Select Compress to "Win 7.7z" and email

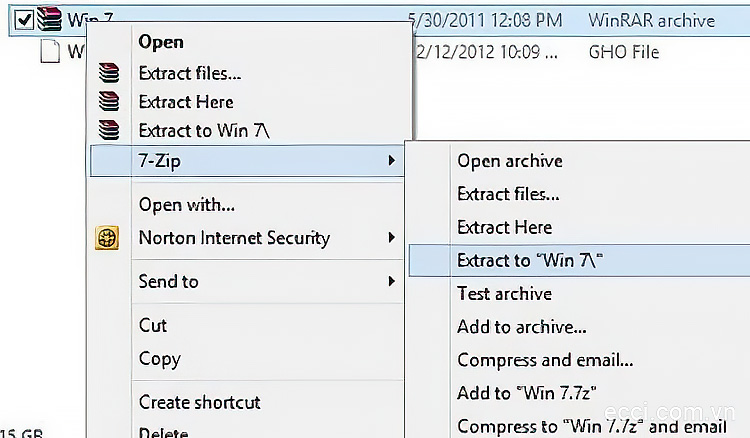point(592,426)
